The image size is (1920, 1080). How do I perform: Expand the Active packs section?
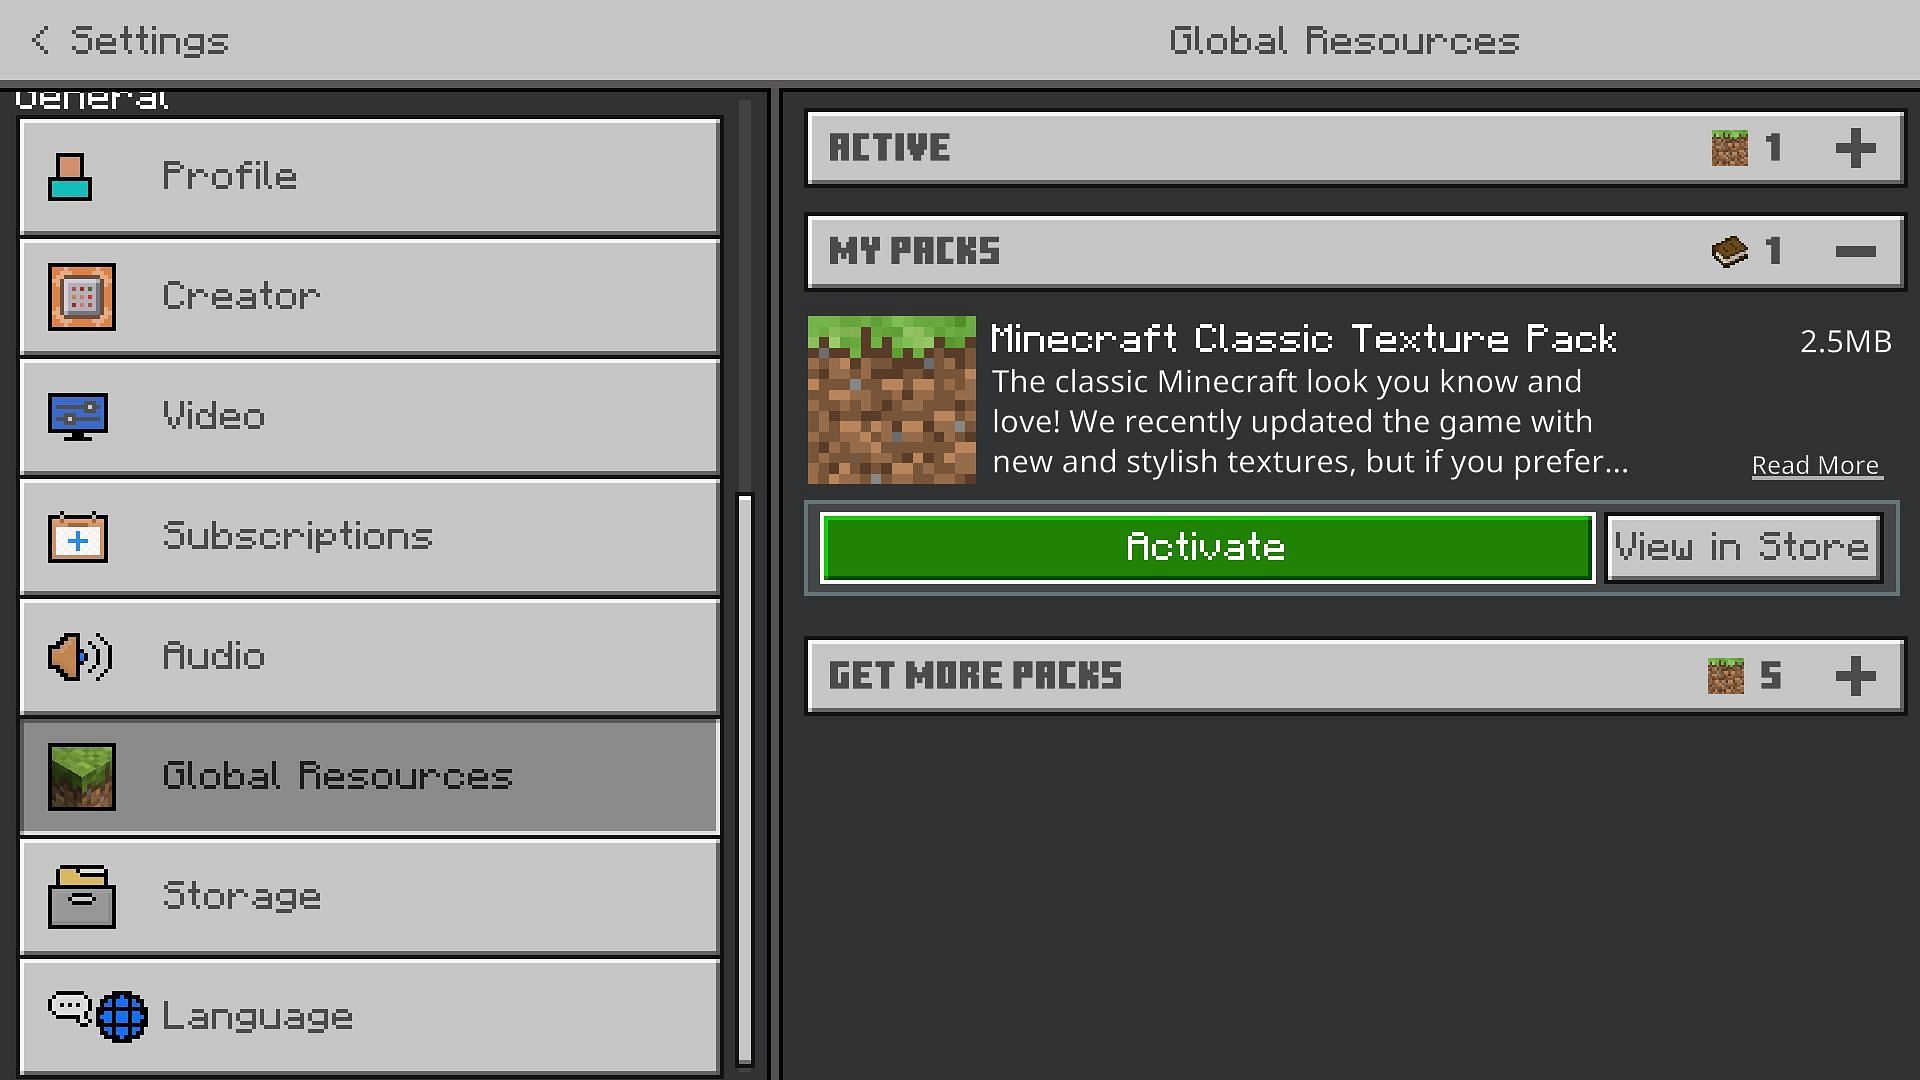tap(1855, 148)
